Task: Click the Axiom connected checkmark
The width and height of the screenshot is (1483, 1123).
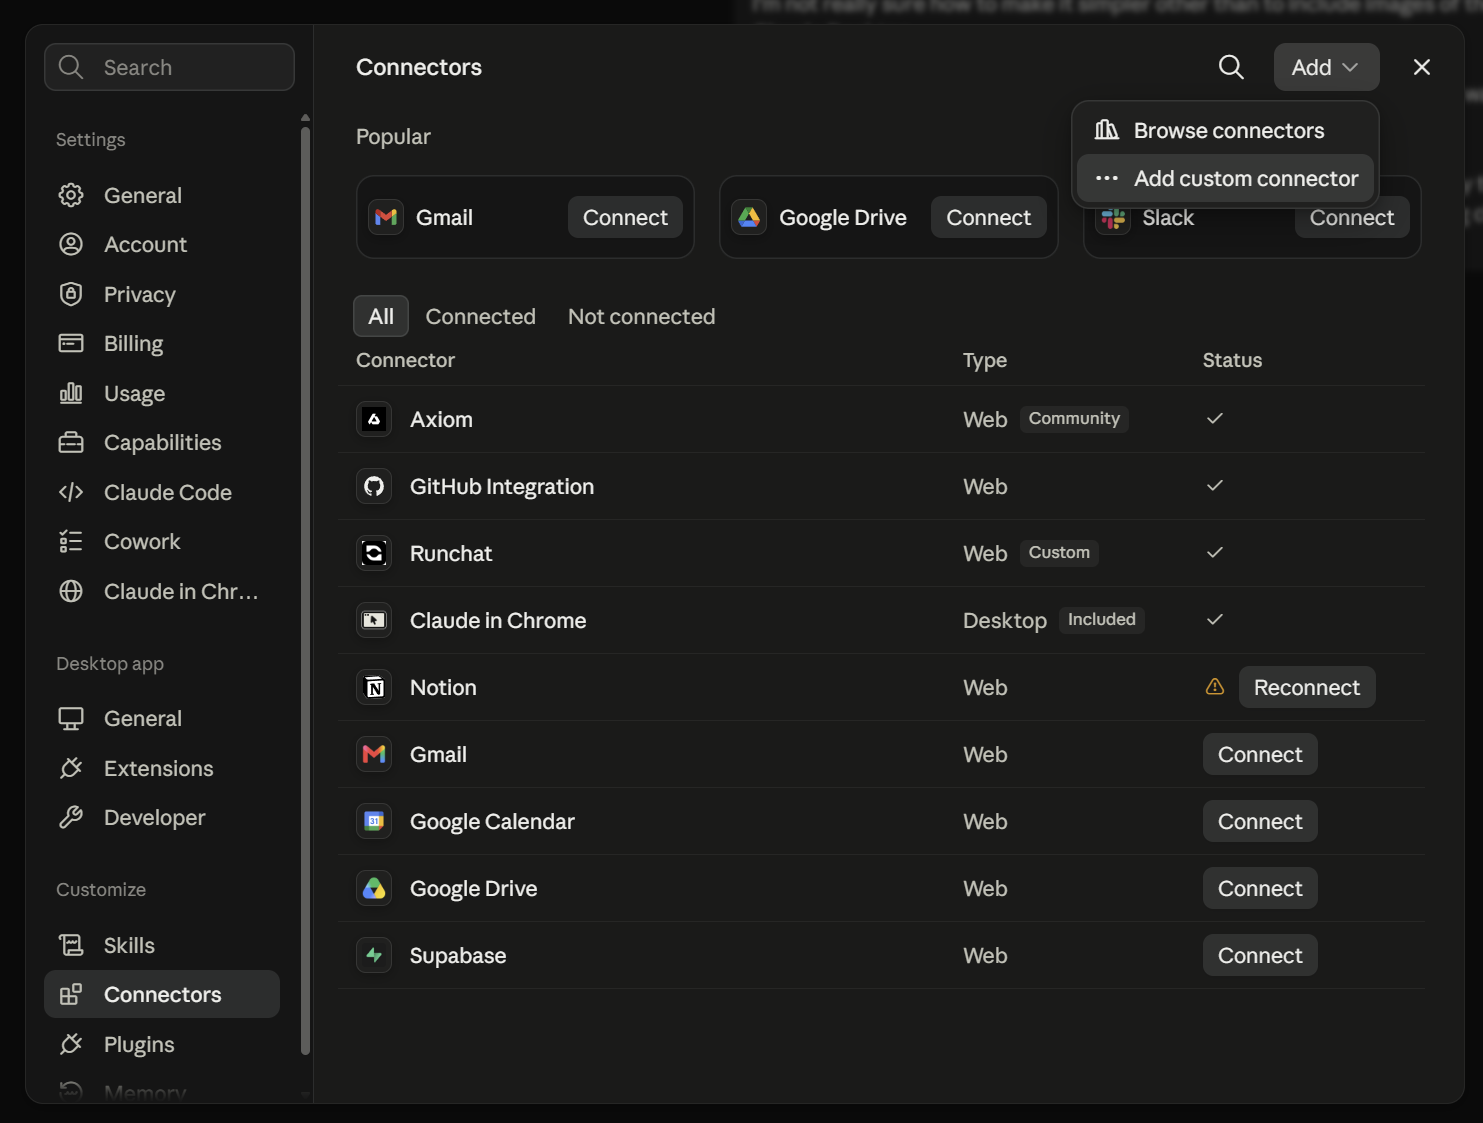Action: click(x=1215, y=418)
